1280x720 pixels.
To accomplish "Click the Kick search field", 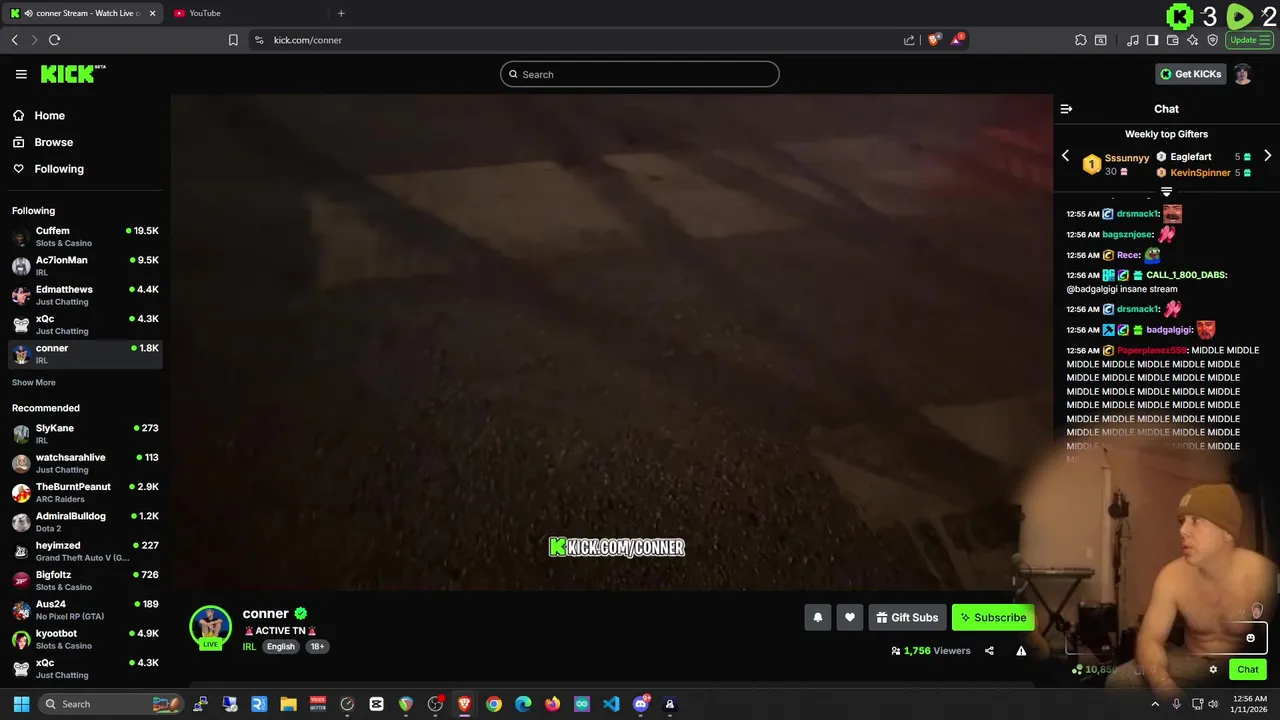I will 640,74.
